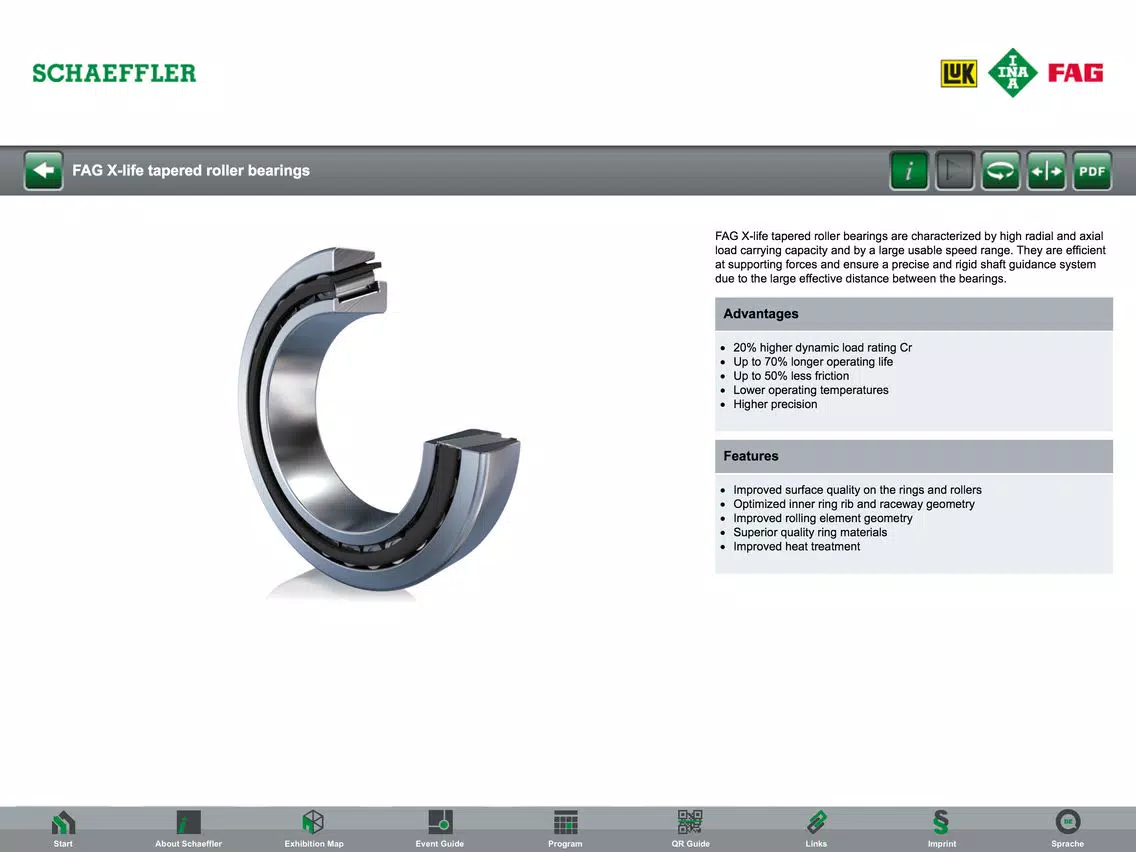Tap the tapered roller bearing image

(379, 420)
